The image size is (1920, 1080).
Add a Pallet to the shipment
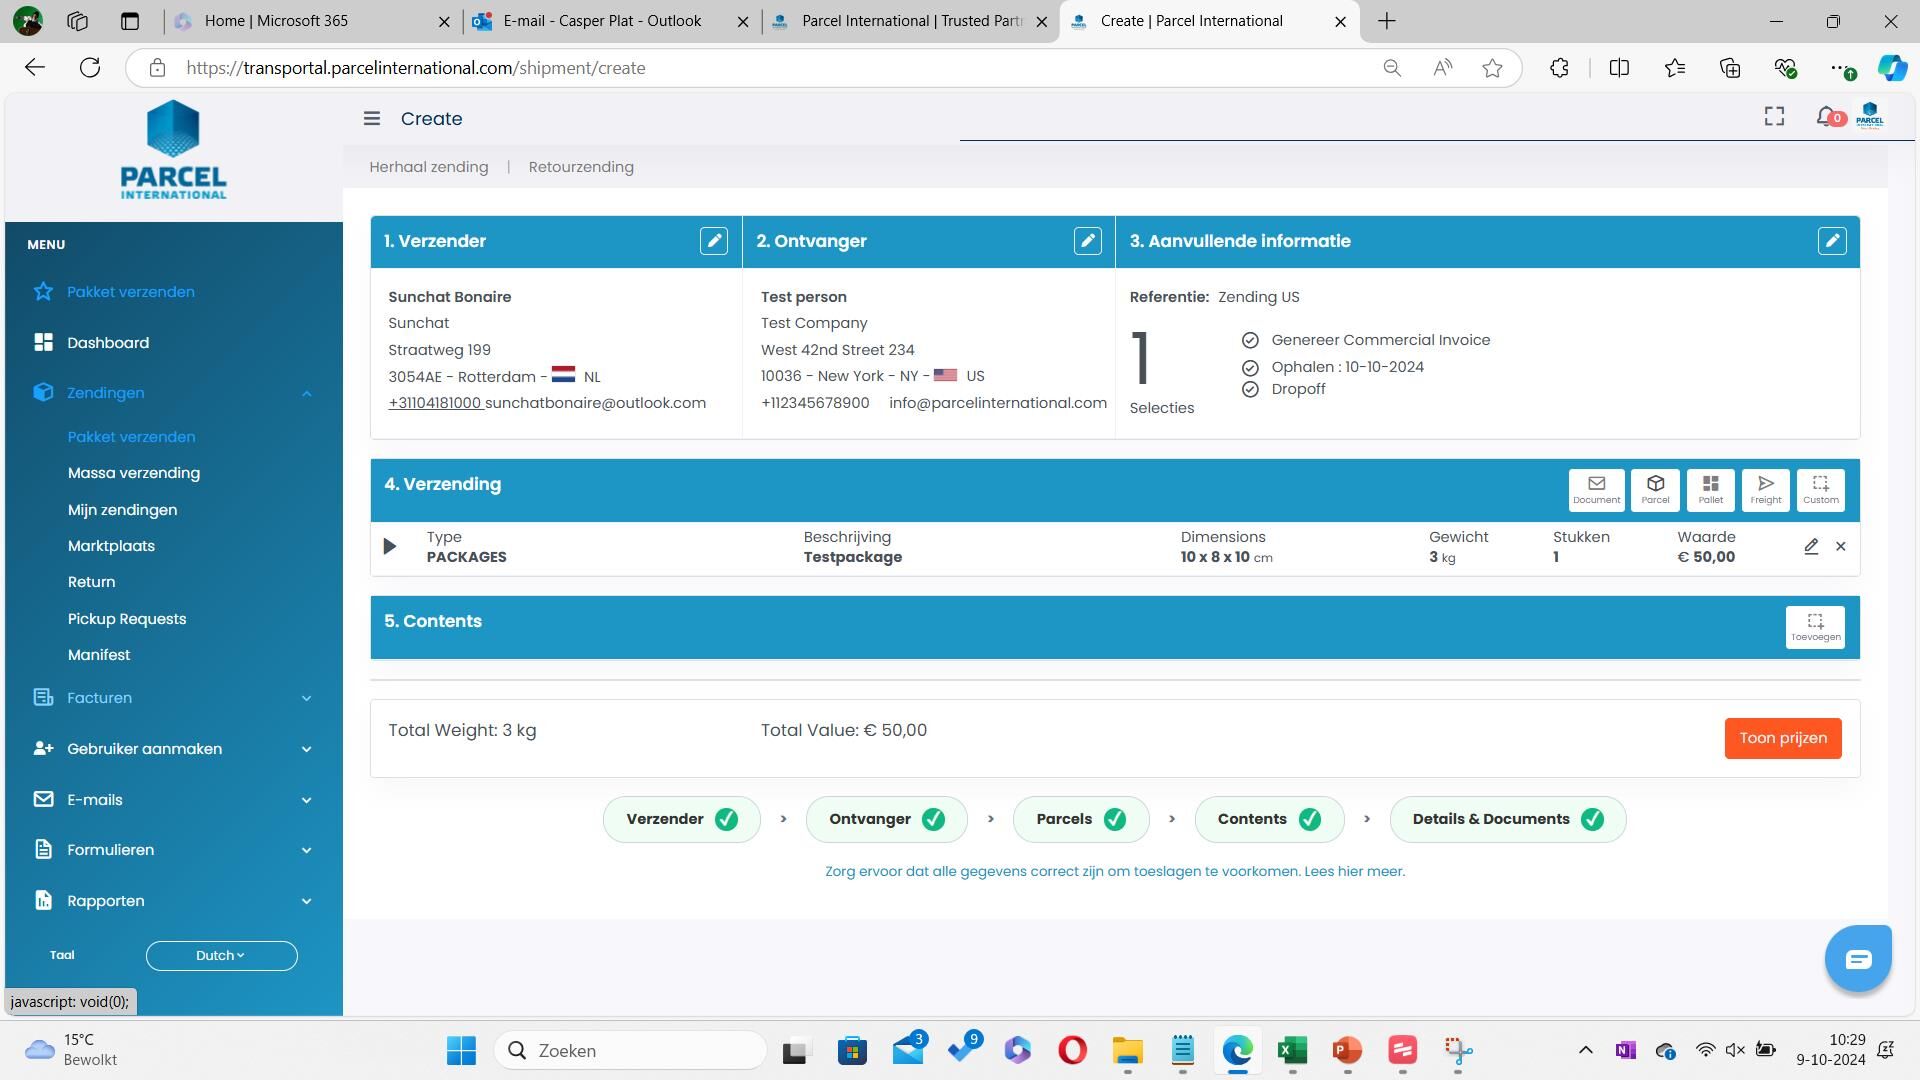[x=1710, y=489]
